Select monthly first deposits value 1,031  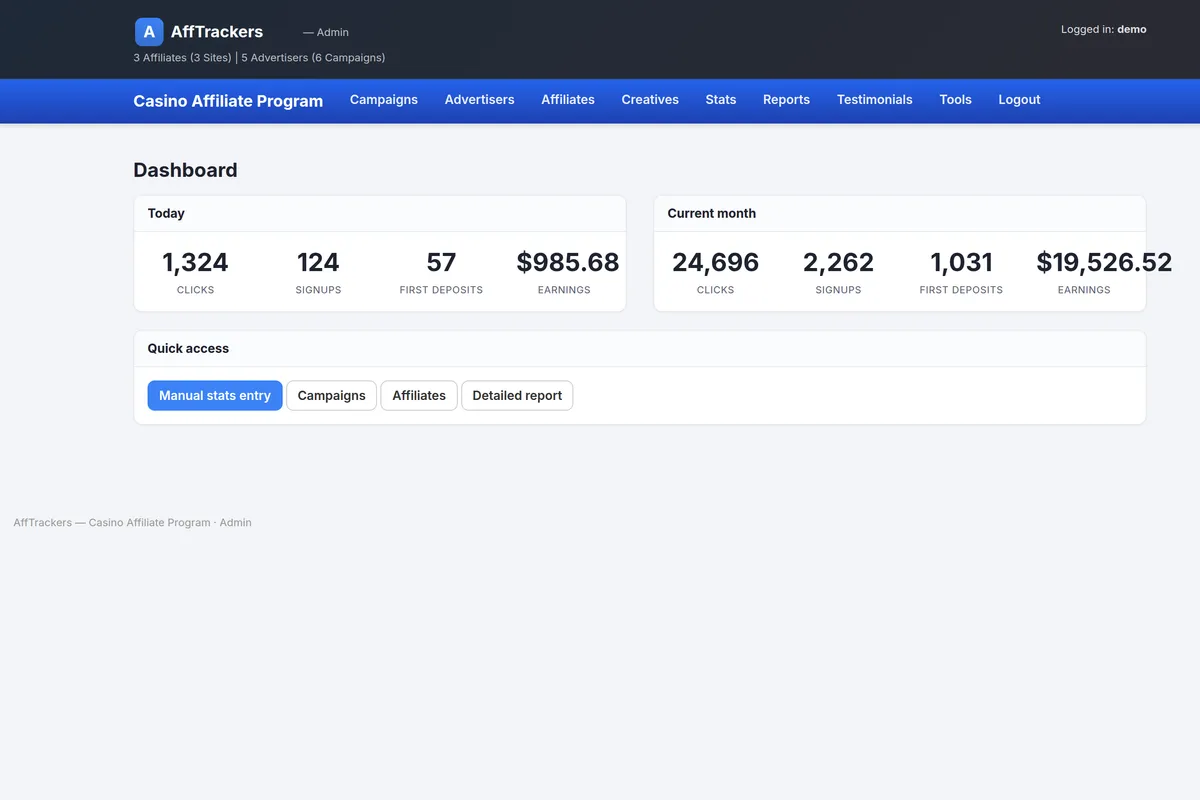(961, 262)
